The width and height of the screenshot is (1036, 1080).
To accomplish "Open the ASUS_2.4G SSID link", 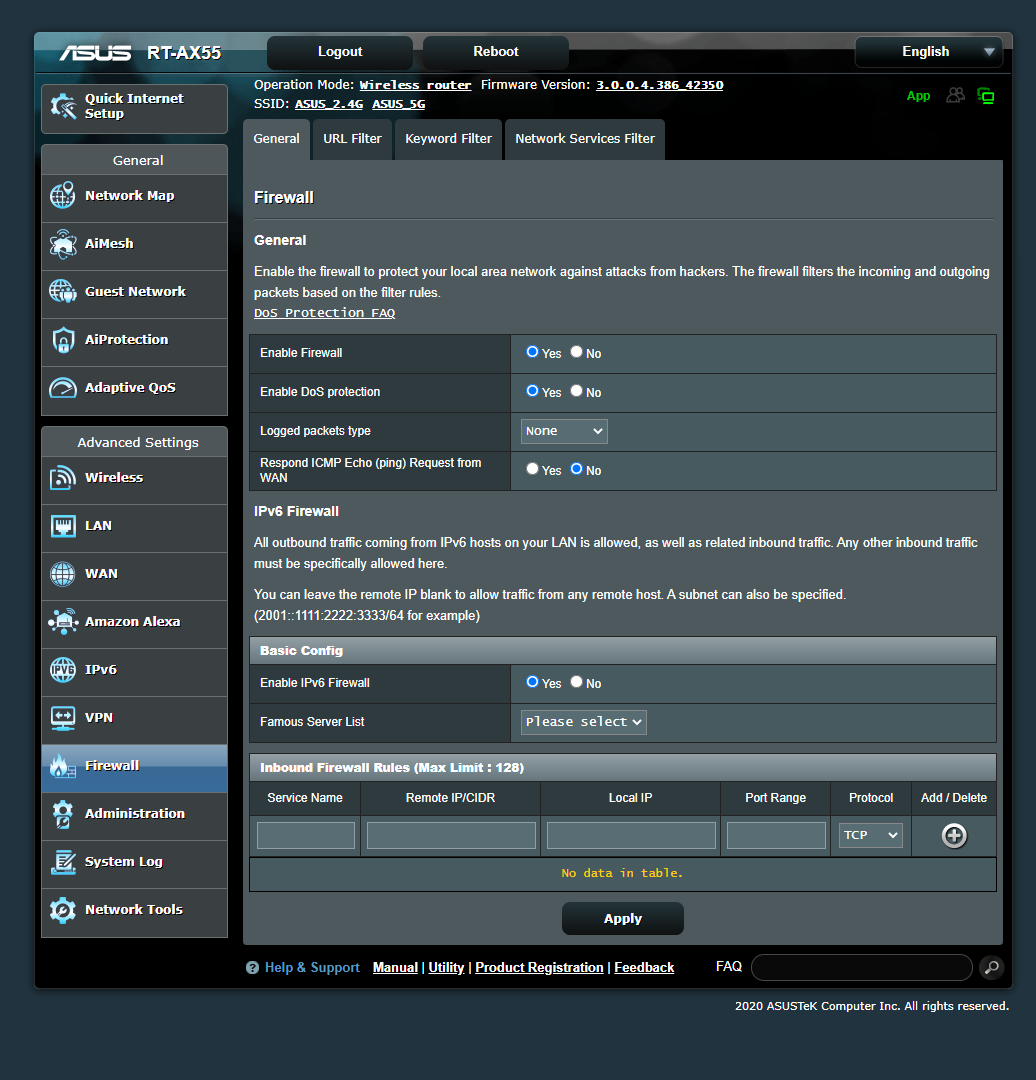I will pyautogui.click(x=329, y=104).
